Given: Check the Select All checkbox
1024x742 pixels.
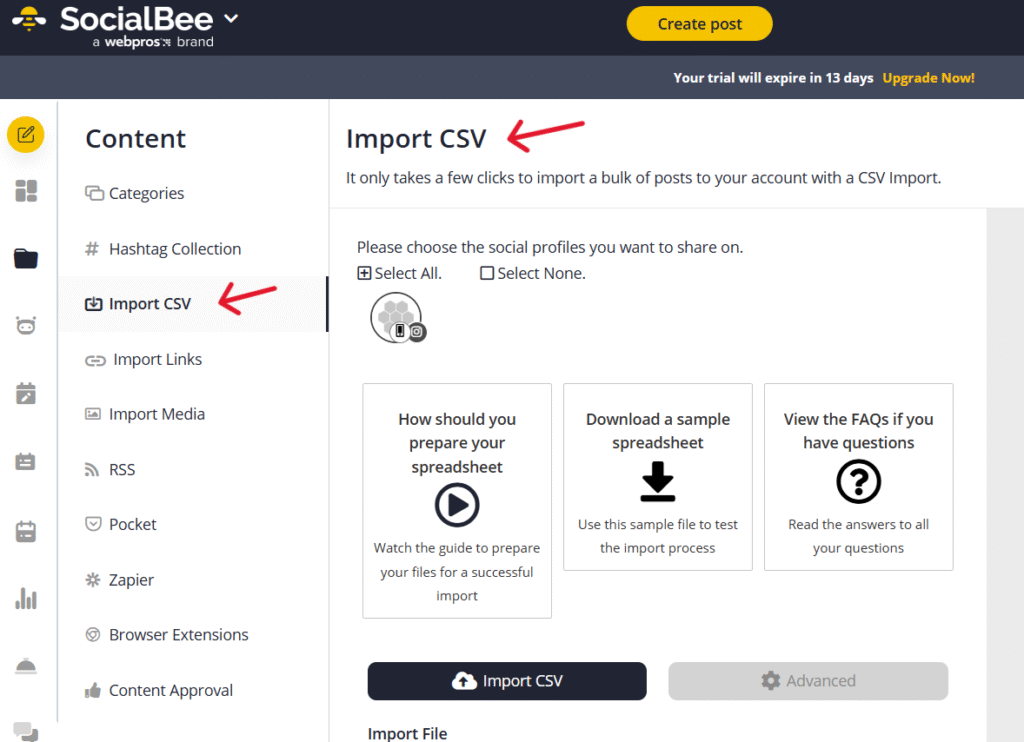Looking at the screenshot, I should tap(364, 273).
